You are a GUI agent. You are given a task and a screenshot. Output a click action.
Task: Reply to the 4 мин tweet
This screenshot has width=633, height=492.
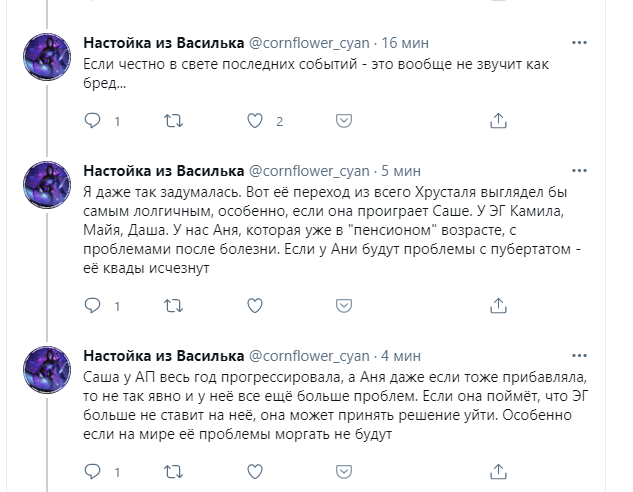tap(93, 469)
